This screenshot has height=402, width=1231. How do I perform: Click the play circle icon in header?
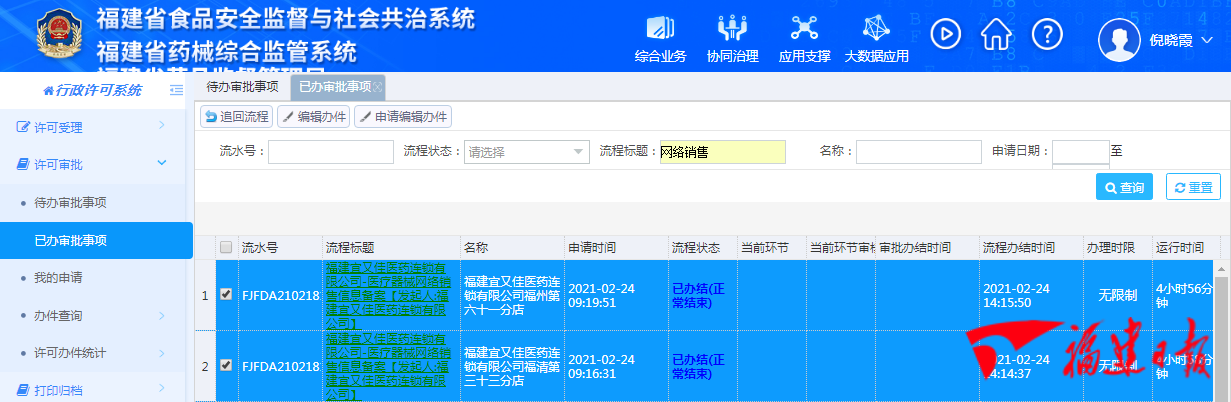pos(945,34)
